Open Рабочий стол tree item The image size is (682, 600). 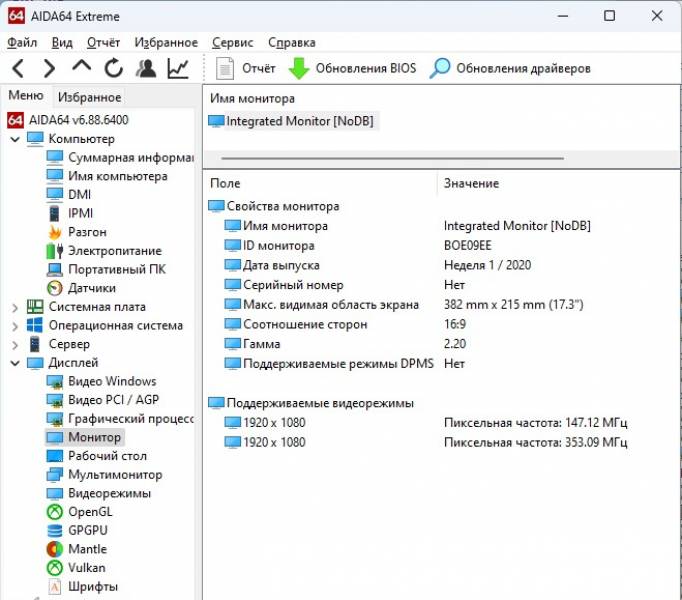97,456
